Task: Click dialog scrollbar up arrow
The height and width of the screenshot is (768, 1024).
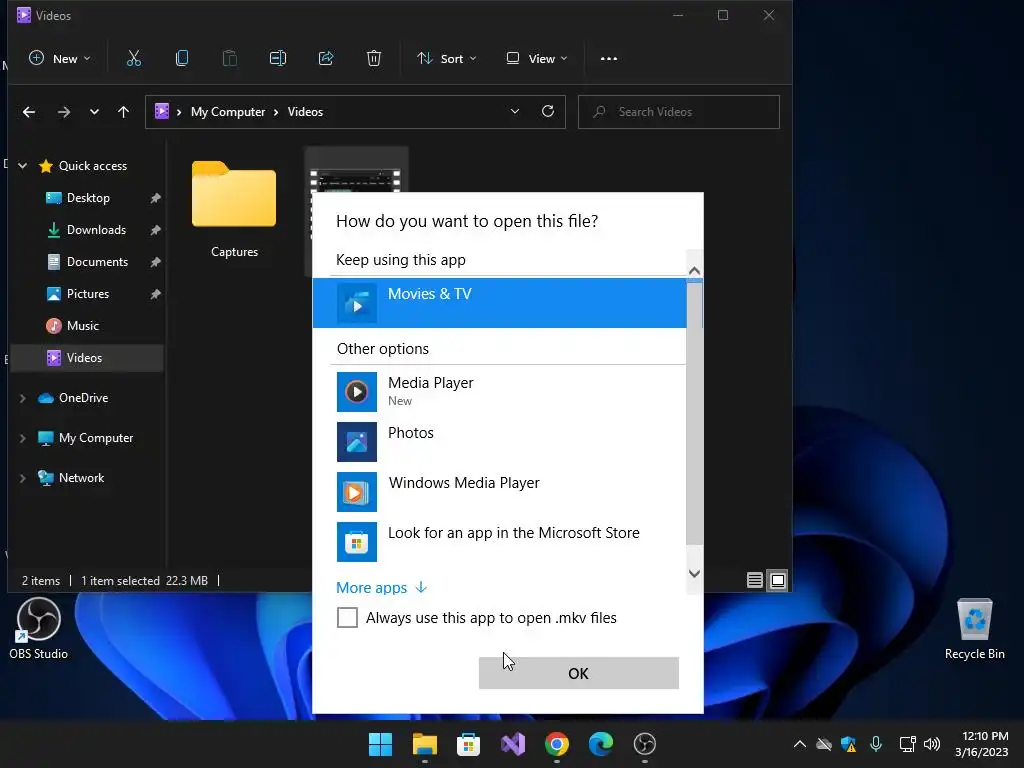Action: [x=694, y=270]
